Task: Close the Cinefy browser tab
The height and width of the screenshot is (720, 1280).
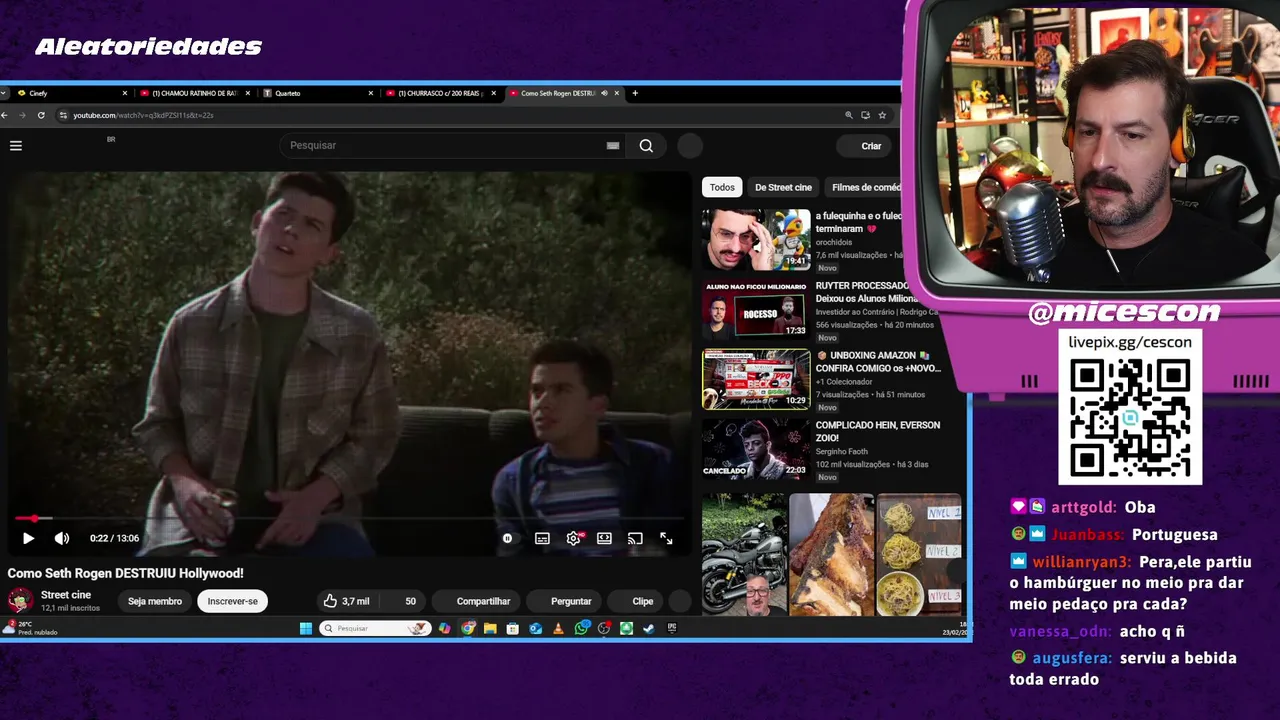Action: pyautogui.click(x=125, y=93)
